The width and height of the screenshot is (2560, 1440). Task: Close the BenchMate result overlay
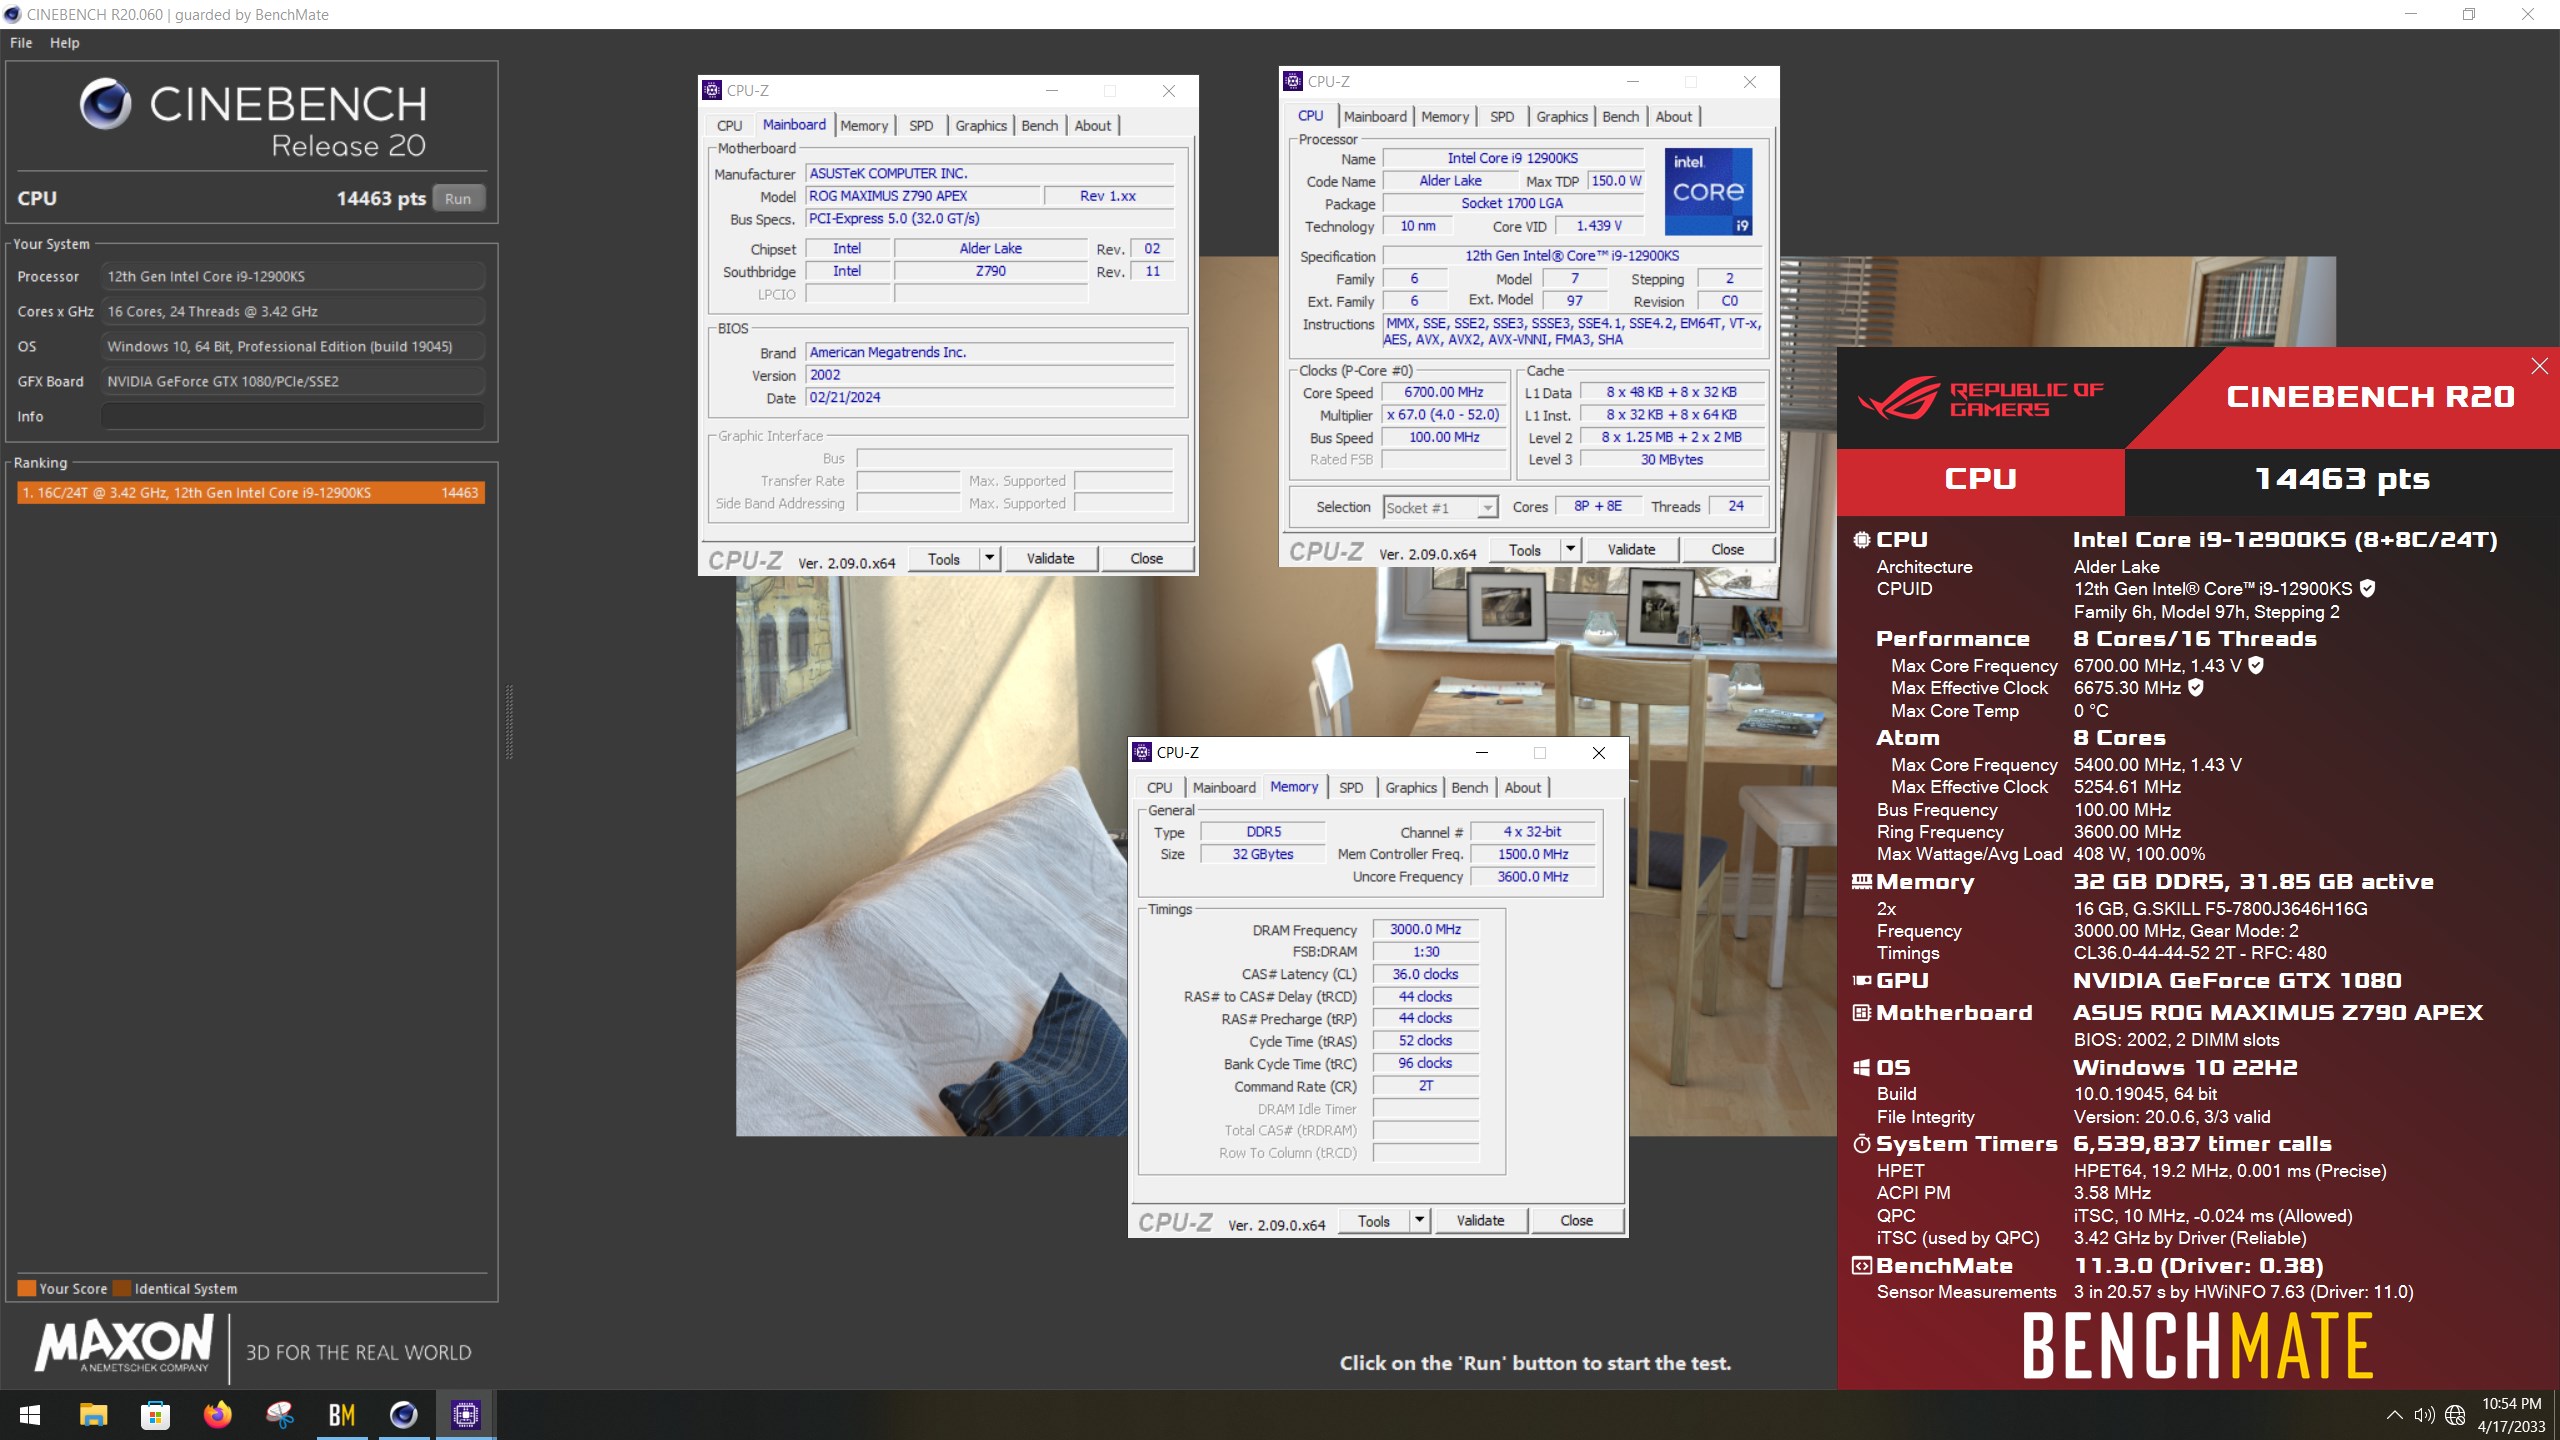(2539, 366)
